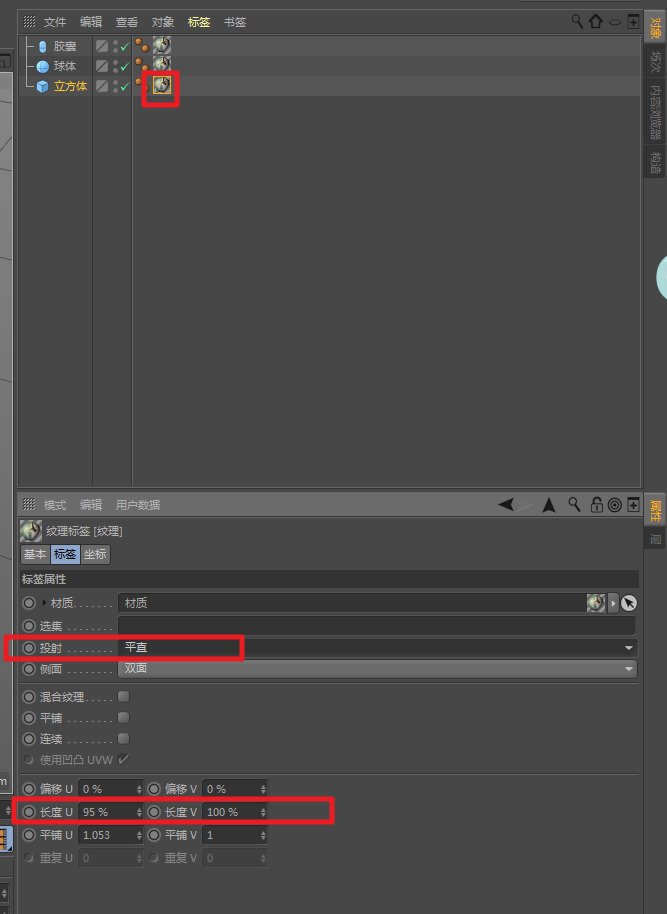The height and width of the screenshot is (914, 667).
Task: Click the texture tag on 球体 row
Action: (162, 63)
